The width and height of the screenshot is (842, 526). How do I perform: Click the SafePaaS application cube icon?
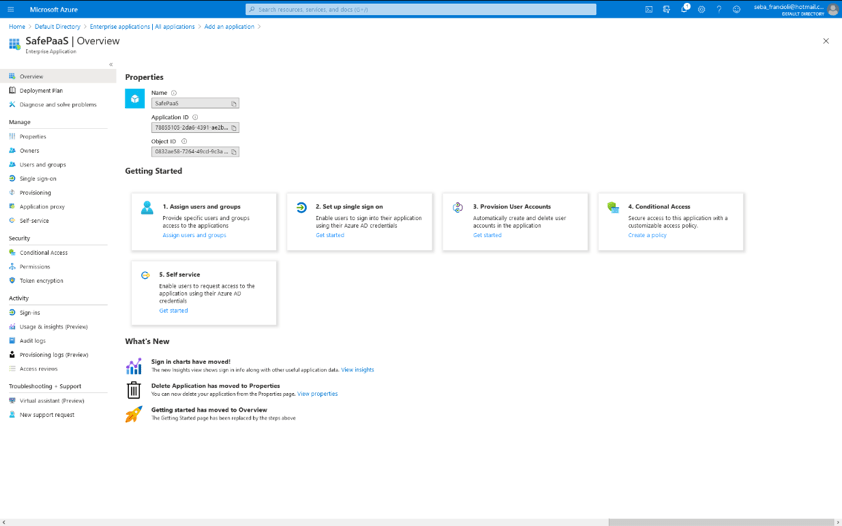135,99
